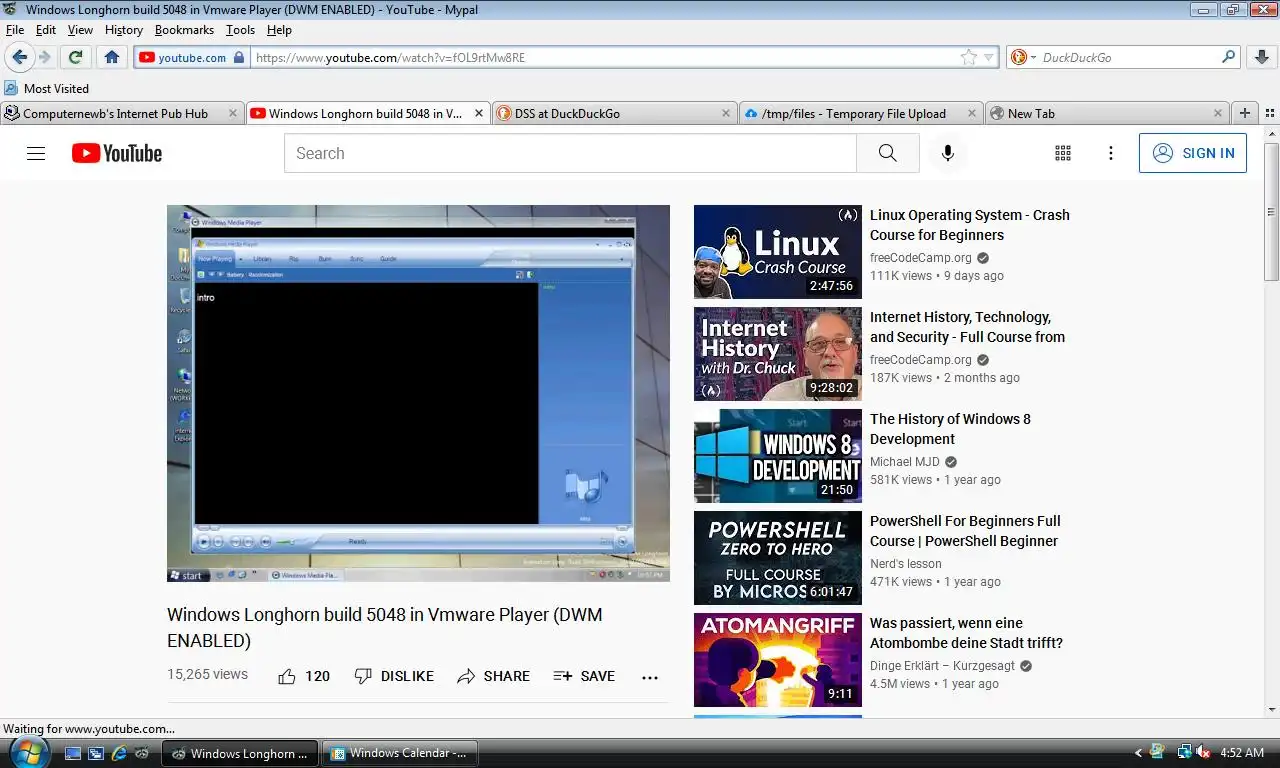Open the Michael MJD channel link
Screen dimensions: 1280x768
[x=905, y=462]
